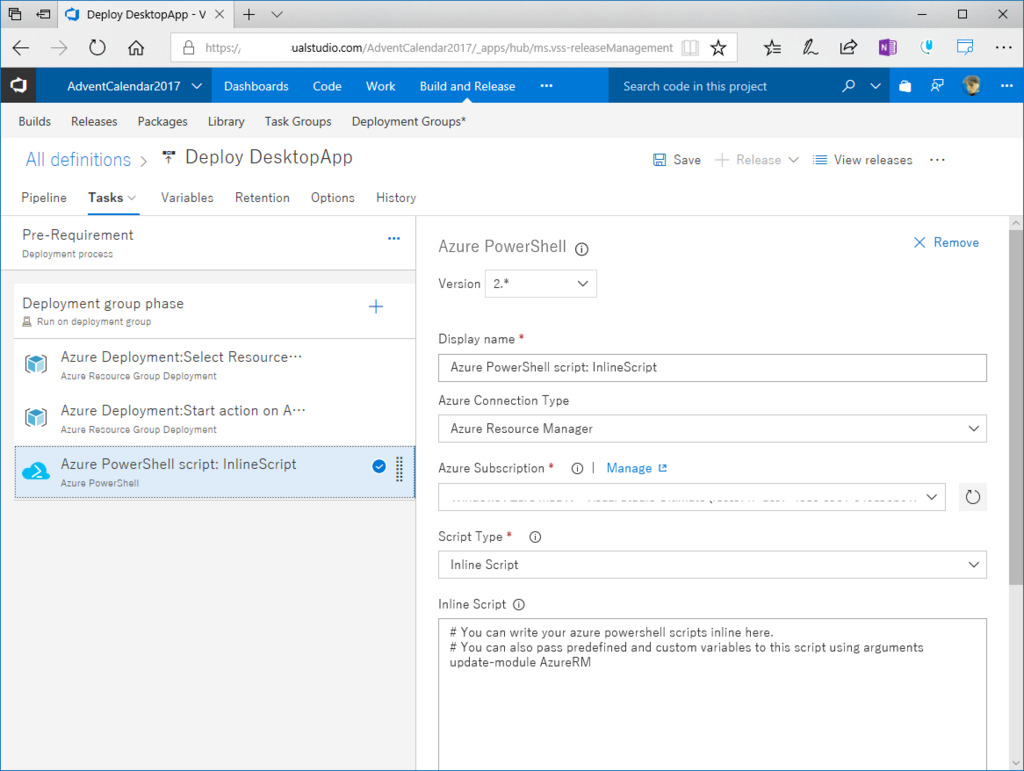
Task: Click View releases button
Action: [862, 160]
